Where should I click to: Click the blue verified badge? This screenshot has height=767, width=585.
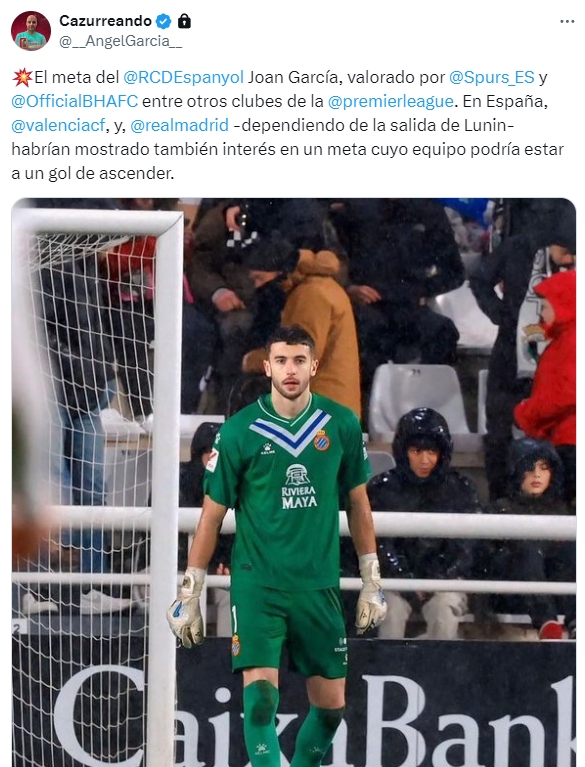(163, 21)
